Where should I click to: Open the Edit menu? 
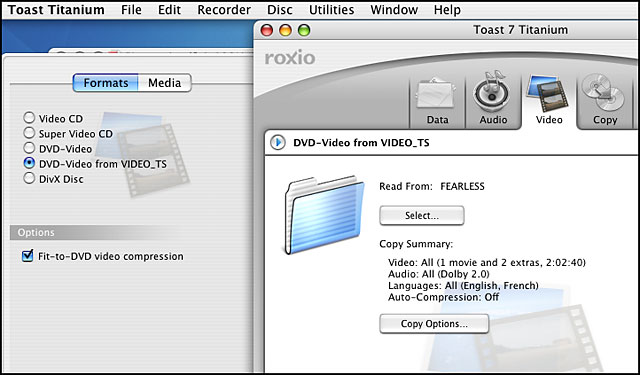(169, 10)
